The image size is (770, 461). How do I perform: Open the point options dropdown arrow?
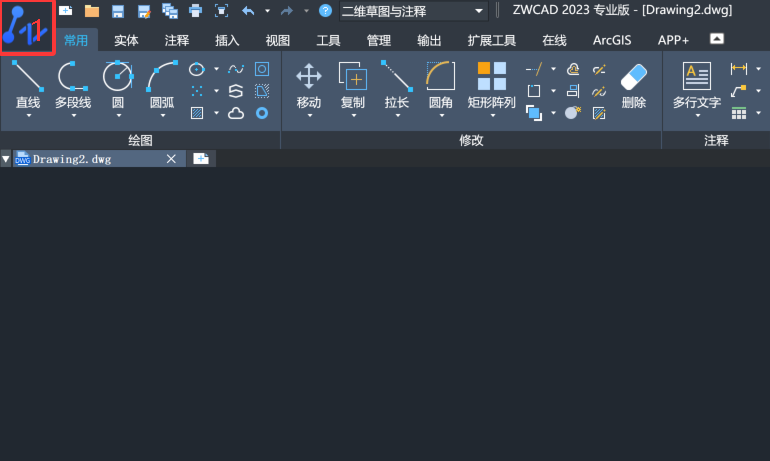point(216,91)
